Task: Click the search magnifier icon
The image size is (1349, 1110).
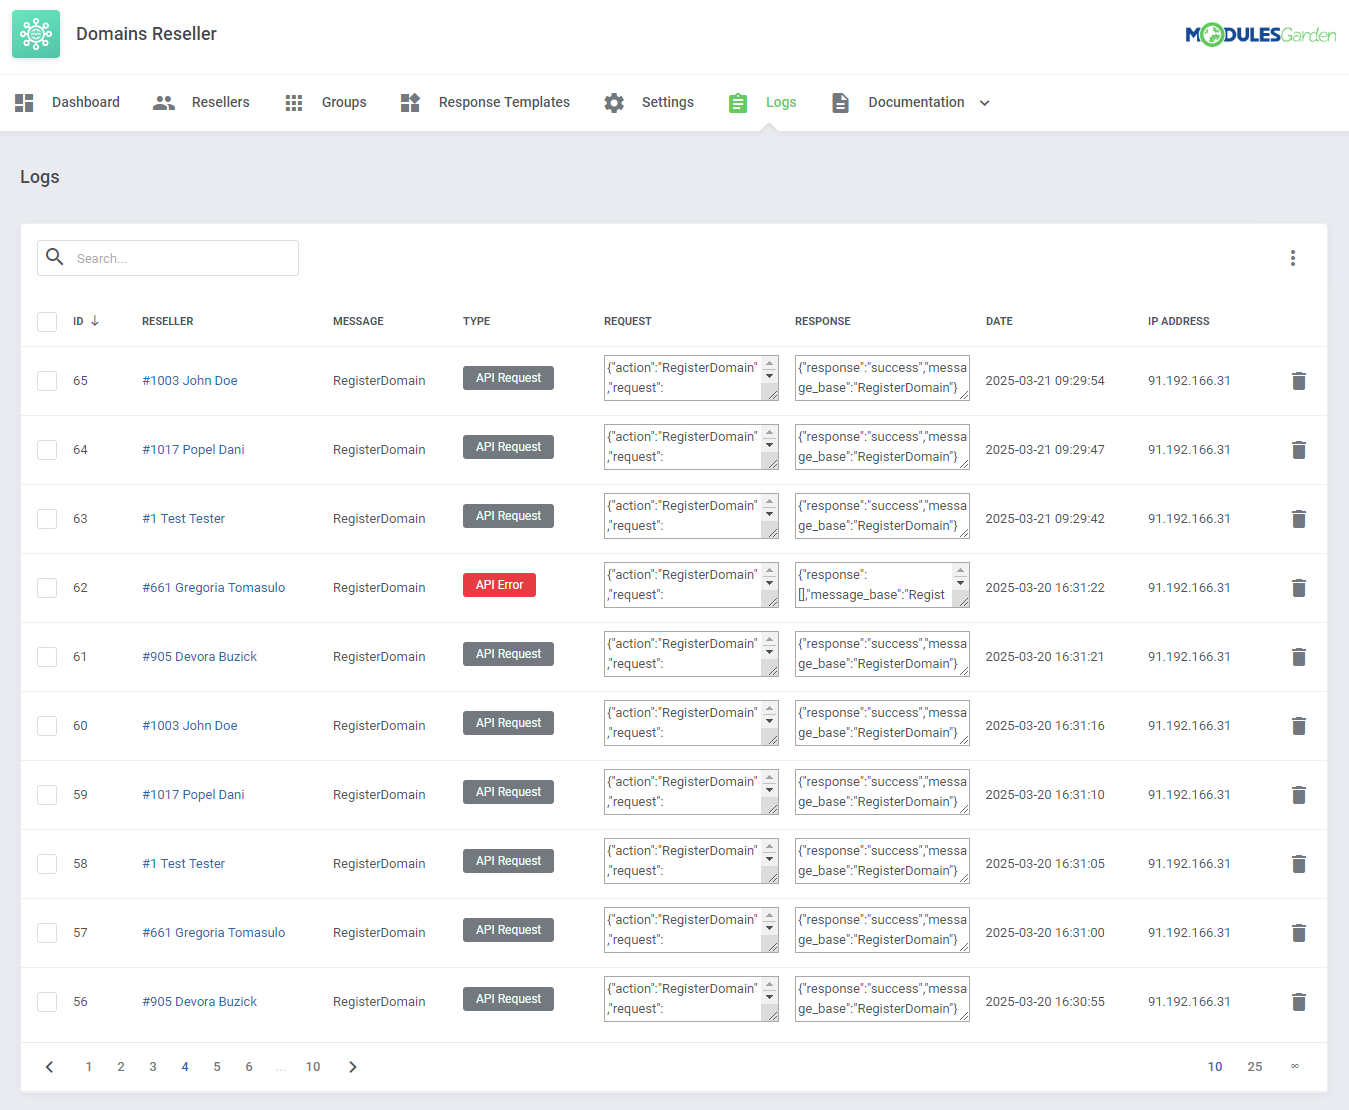Action: [55, 257]
